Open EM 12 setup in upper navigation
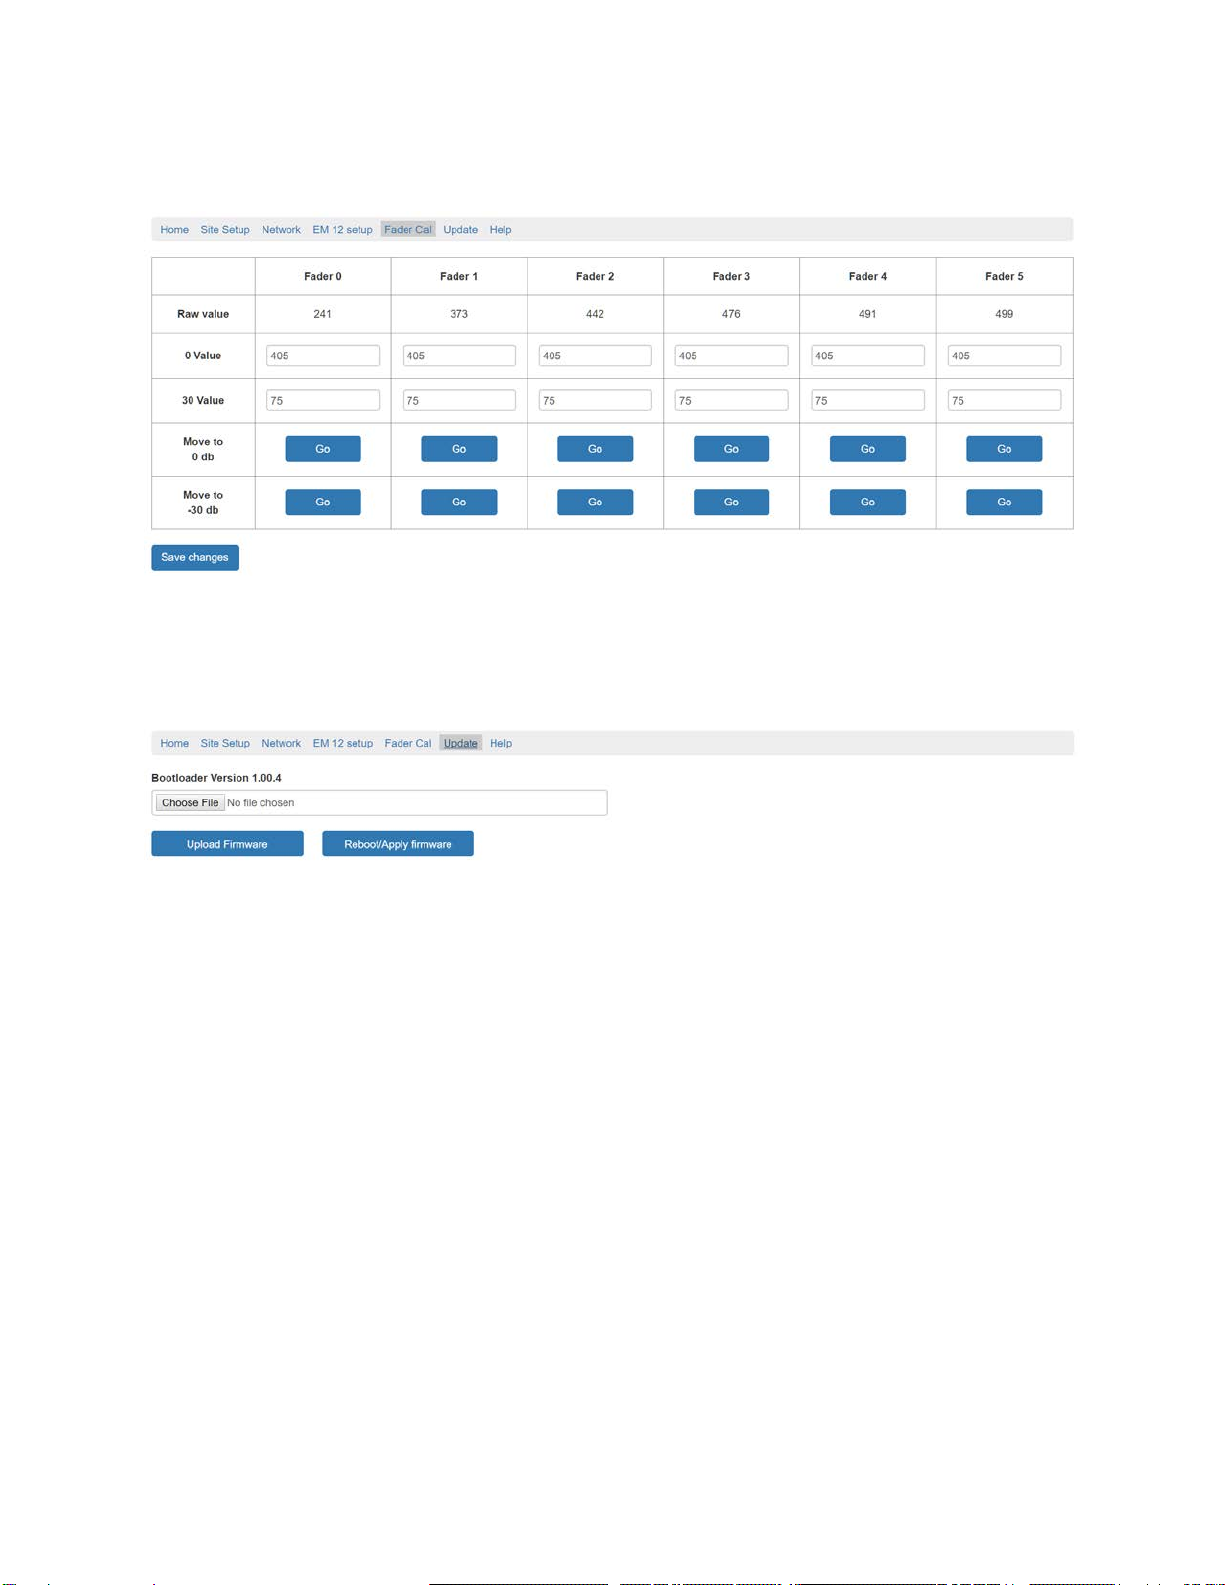This screenshot has width=1225, height=1585. coord(342,230)
